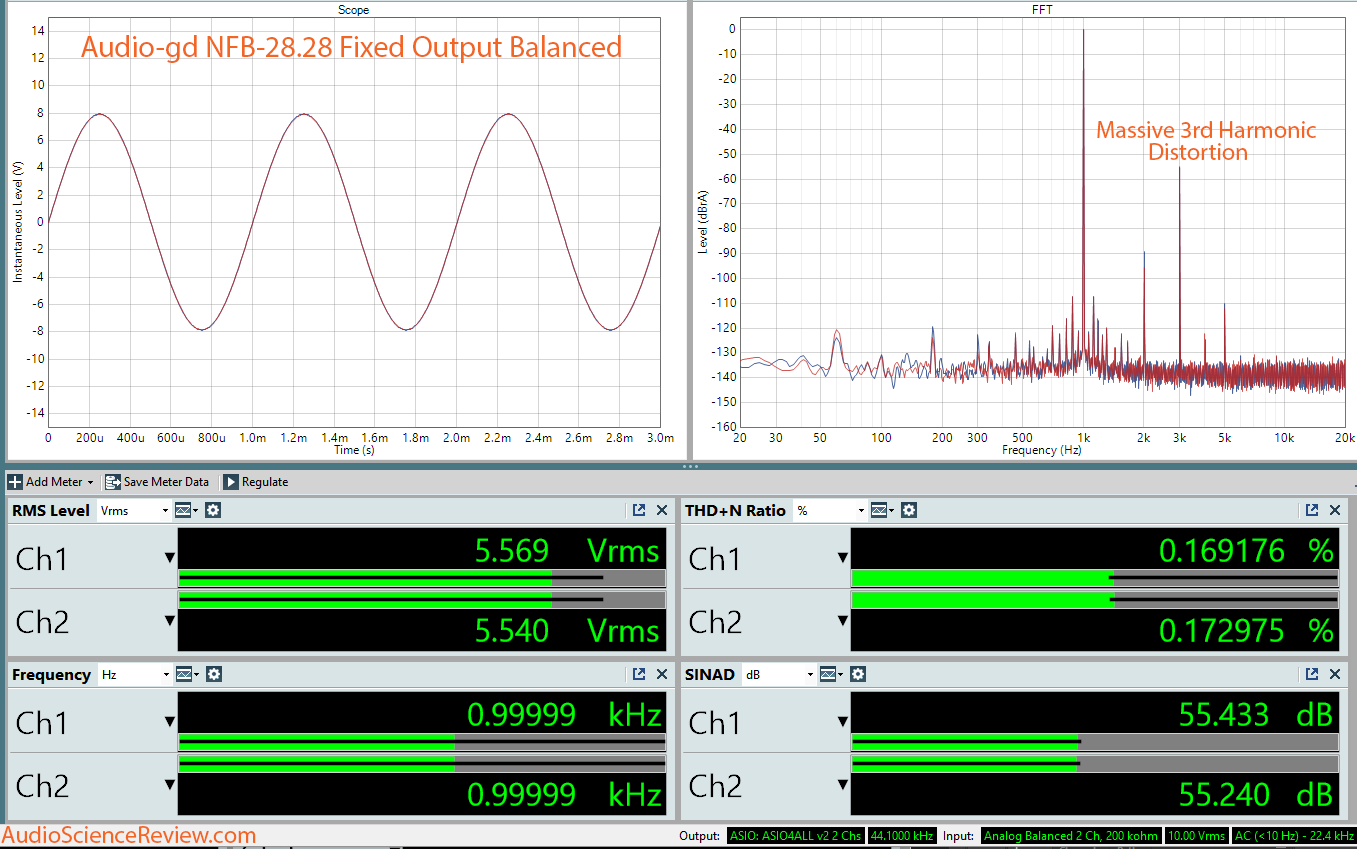Select the 55.240 dB SINAD reading
The height and width of the screenshot is (849, 1357).
pos(1255,794)
